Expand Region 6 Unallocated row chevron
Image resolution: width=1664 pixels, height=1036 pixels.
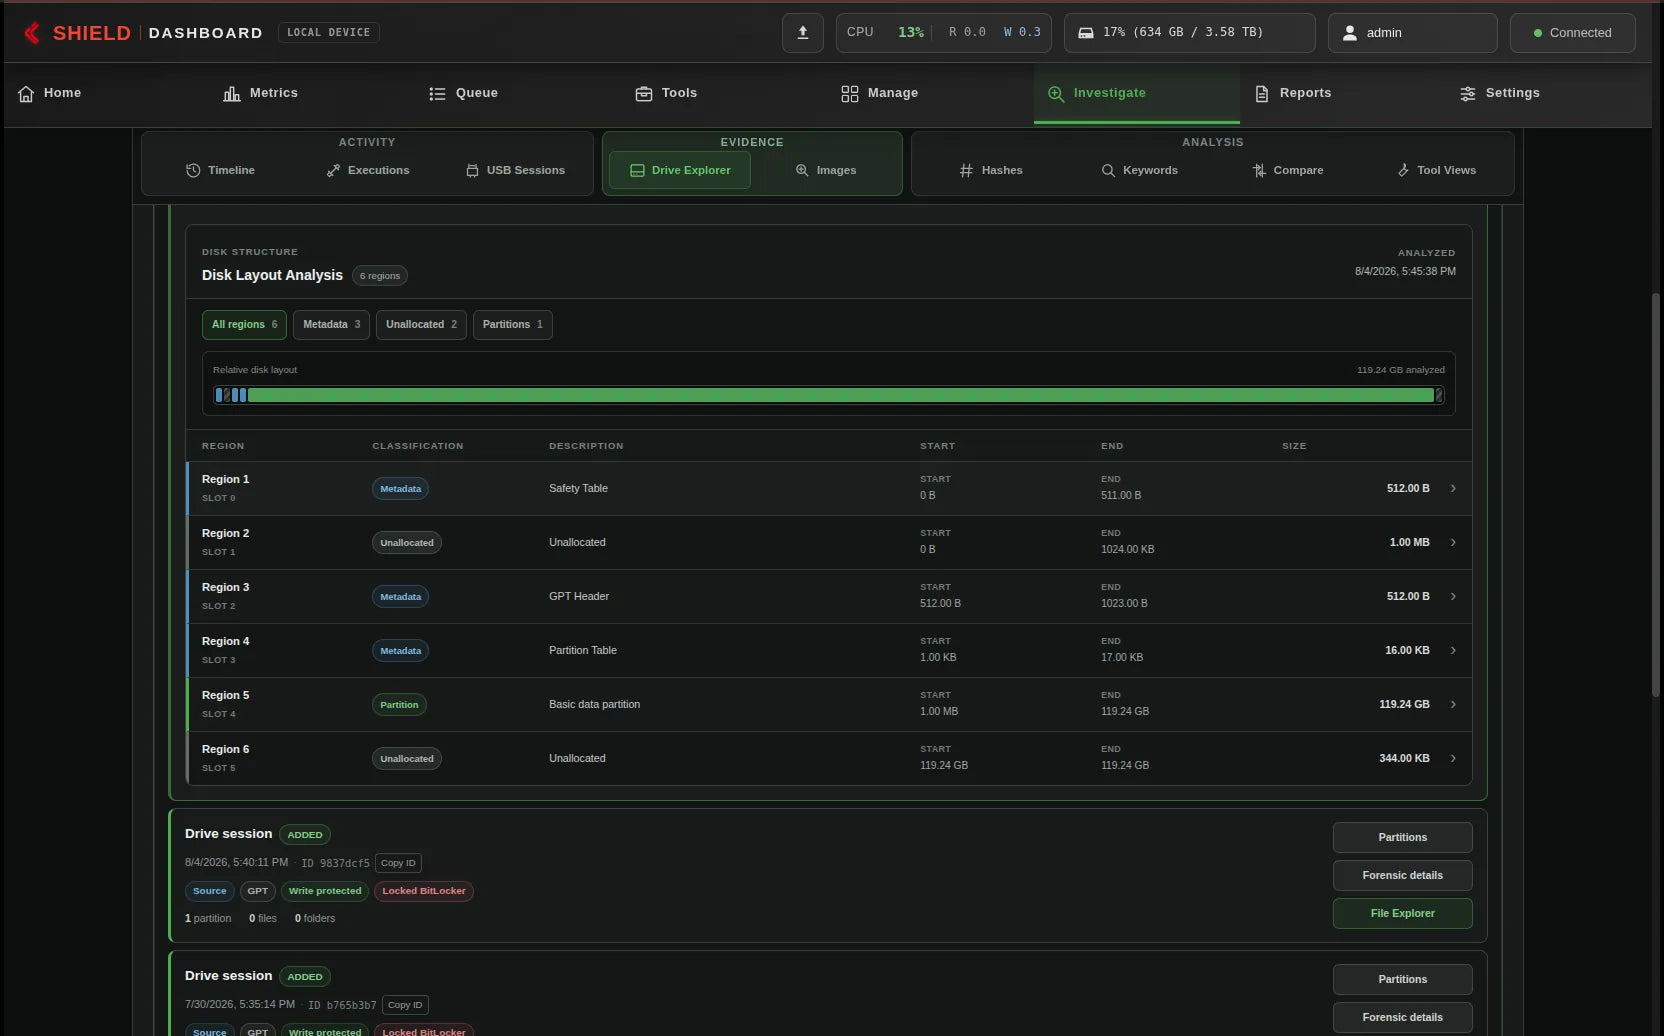(1453, 759)
